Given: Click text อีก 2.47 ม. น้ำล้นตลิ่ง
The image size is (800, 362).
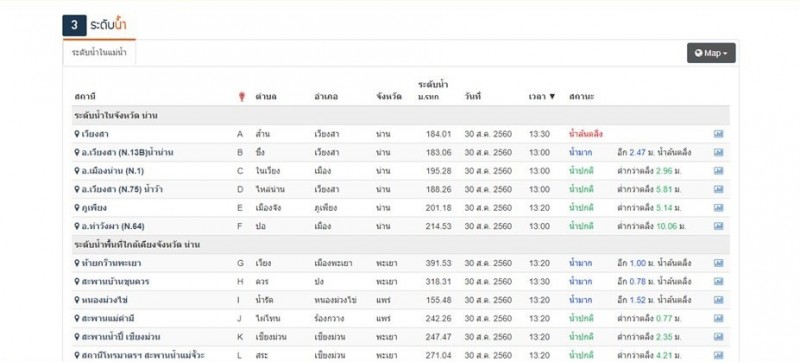Looking at the screenshot, I should pos(654,152).
